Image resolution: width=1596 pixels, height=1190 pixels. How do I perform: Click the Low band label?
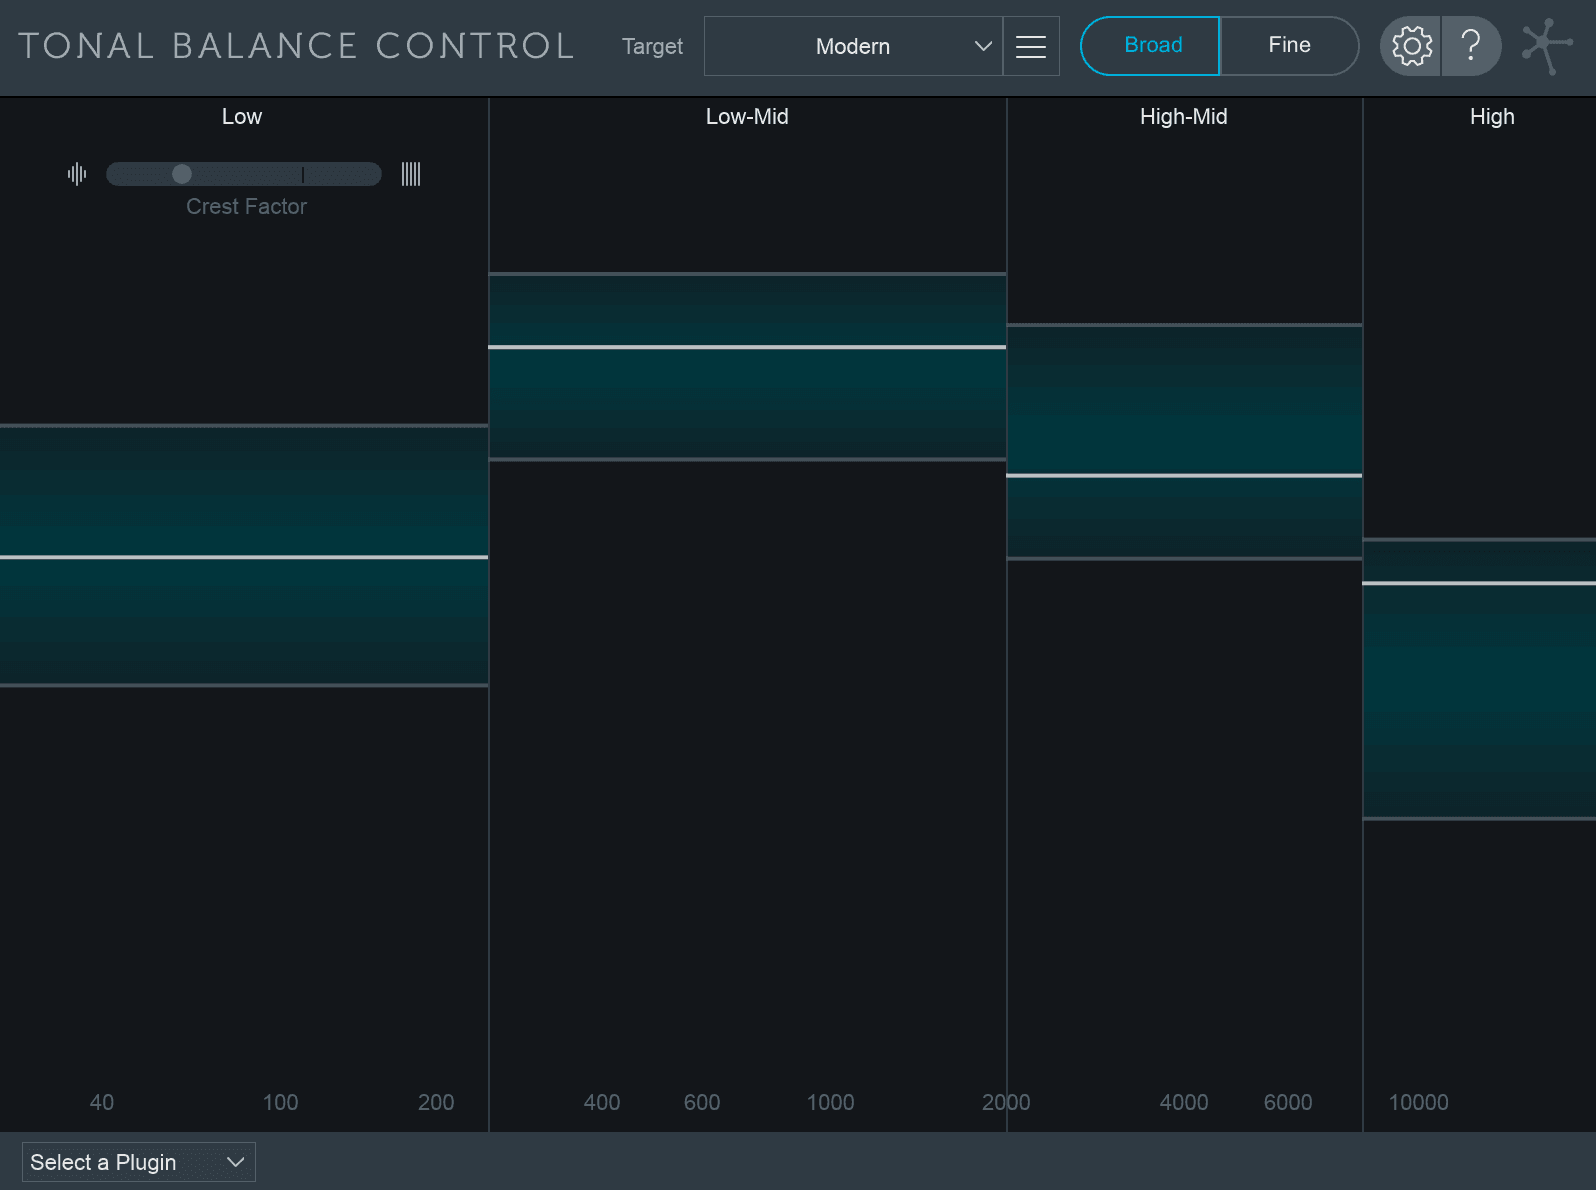coord(242,117)
